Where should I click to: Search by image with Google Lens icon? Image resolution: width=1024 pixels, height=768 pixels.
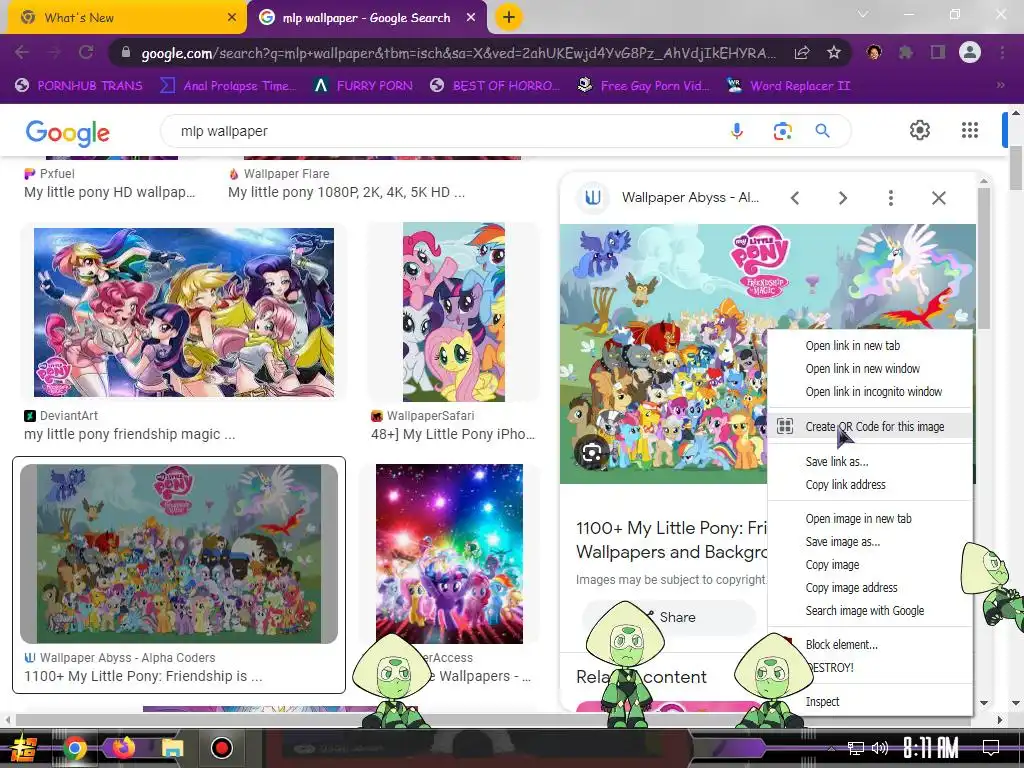782,131
